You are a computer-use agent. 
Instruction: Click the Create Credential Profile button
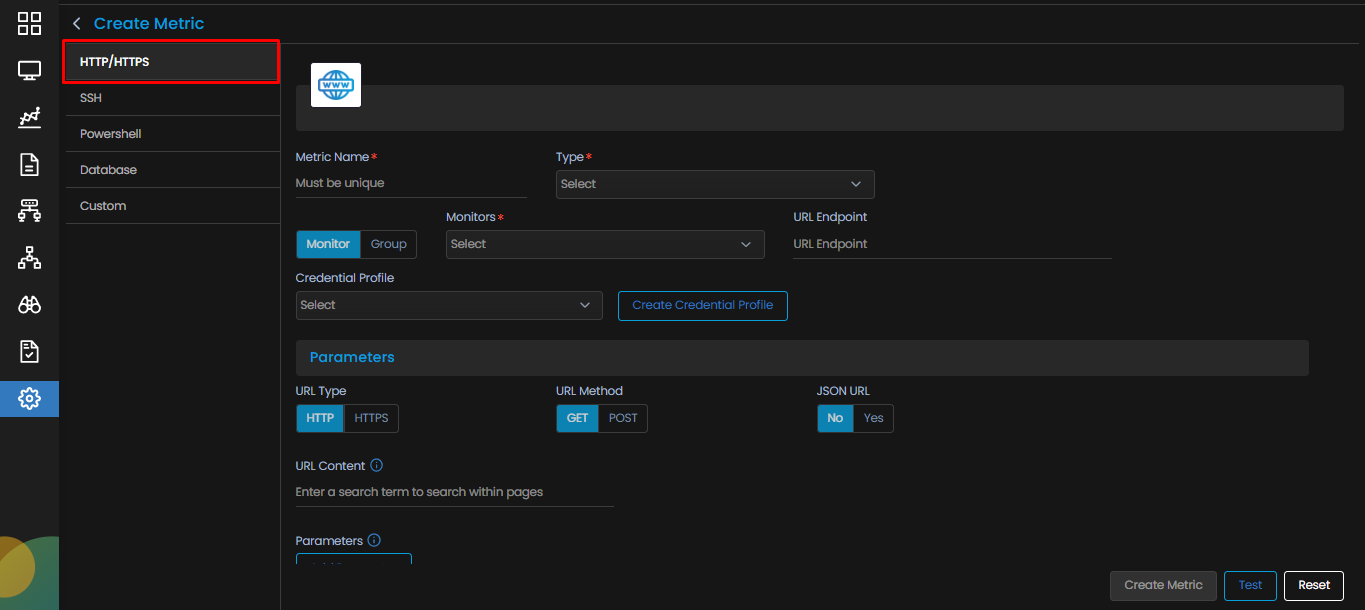703,305
